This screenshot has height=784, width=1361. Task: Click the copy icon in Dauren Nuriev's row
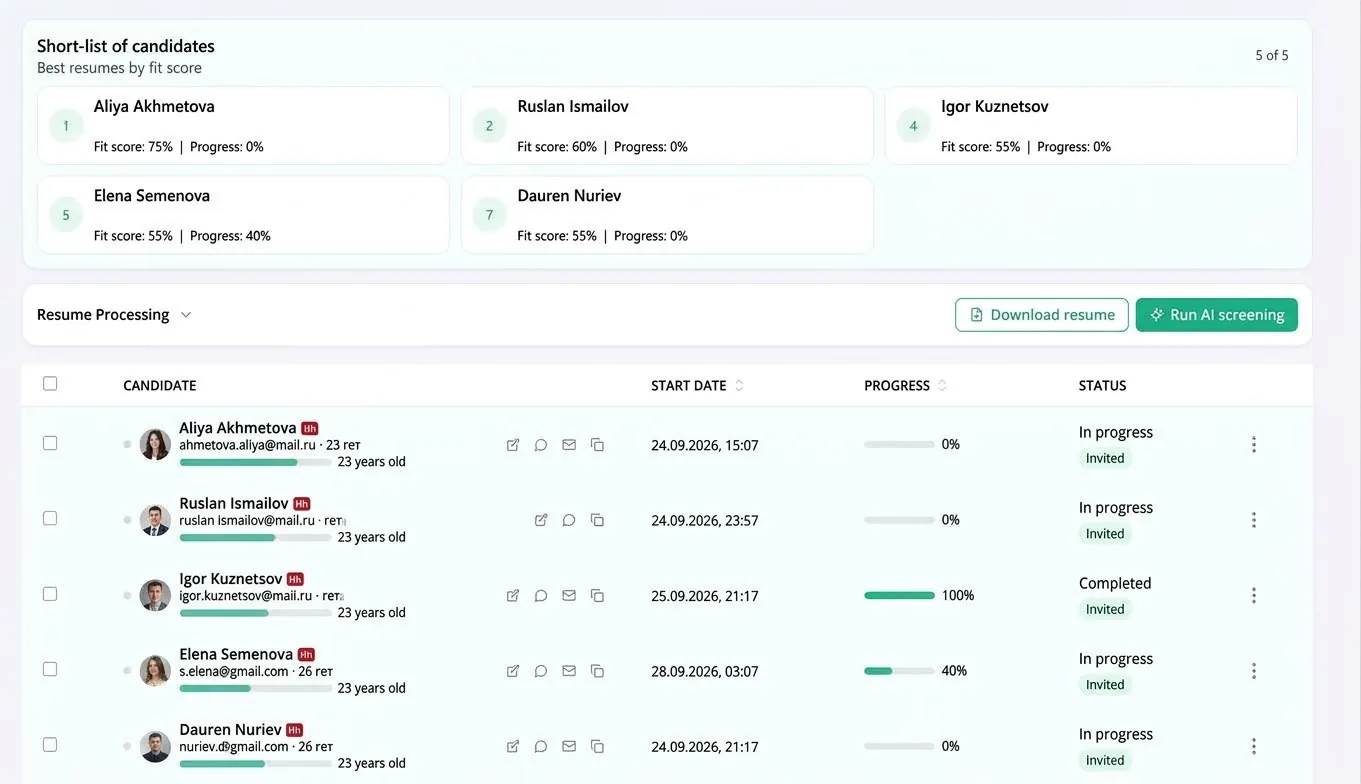point(597,746)
